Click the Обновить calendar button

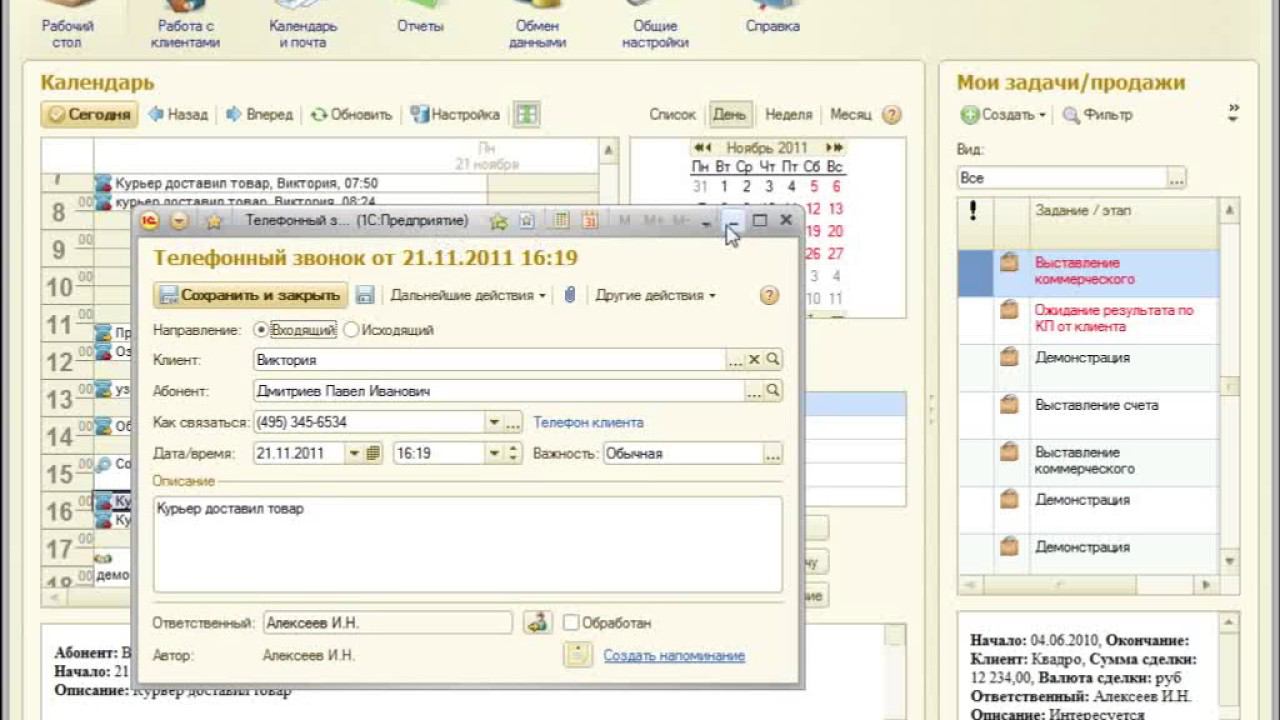point(351,114)
